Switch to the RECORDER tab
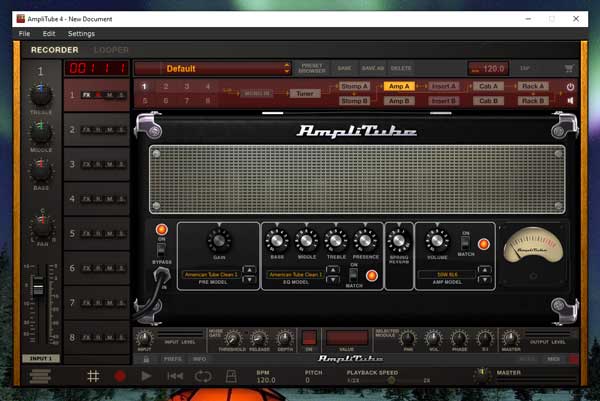 55,50
